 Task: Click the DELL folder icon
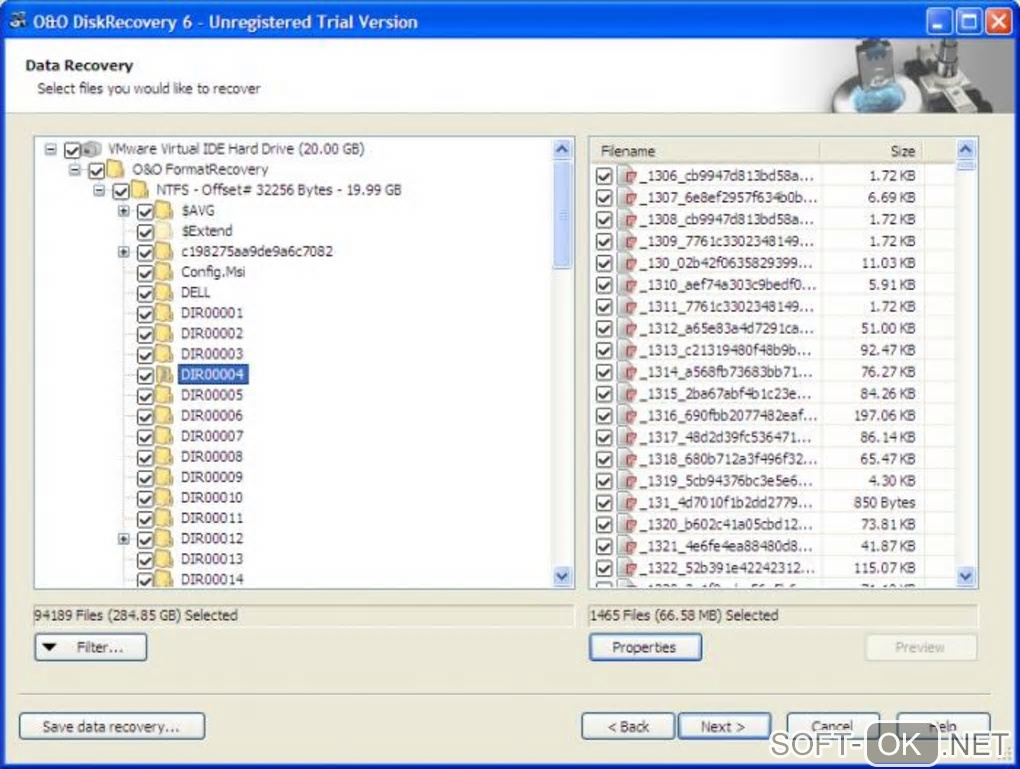[x=164, y=293]
